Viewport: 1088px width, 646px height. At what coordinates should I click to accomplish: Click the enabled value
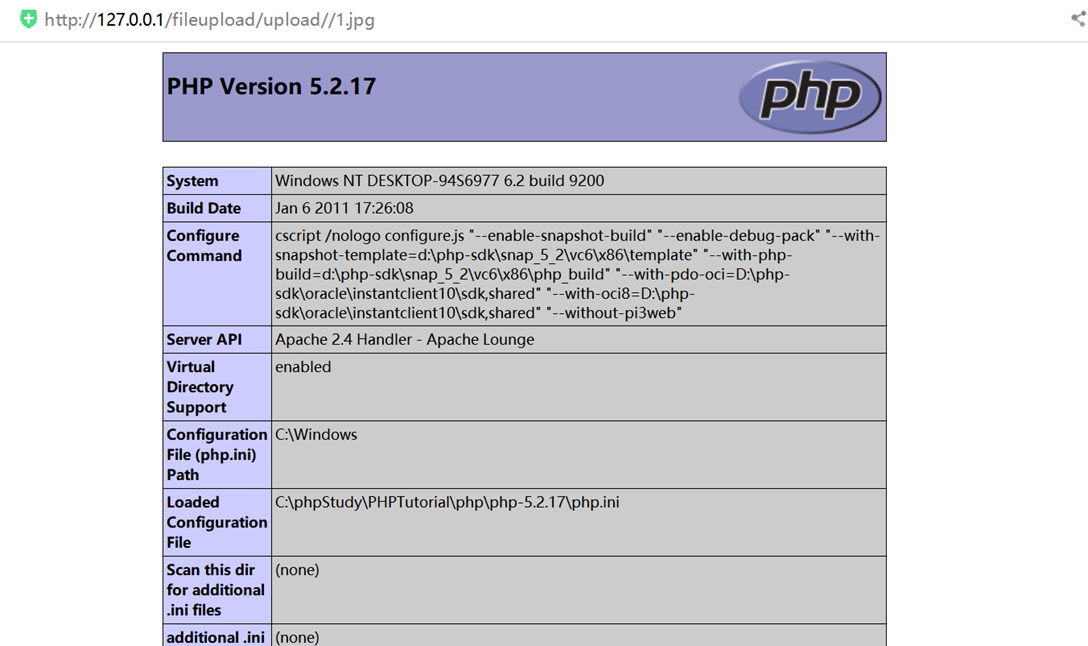click(303, 367)
